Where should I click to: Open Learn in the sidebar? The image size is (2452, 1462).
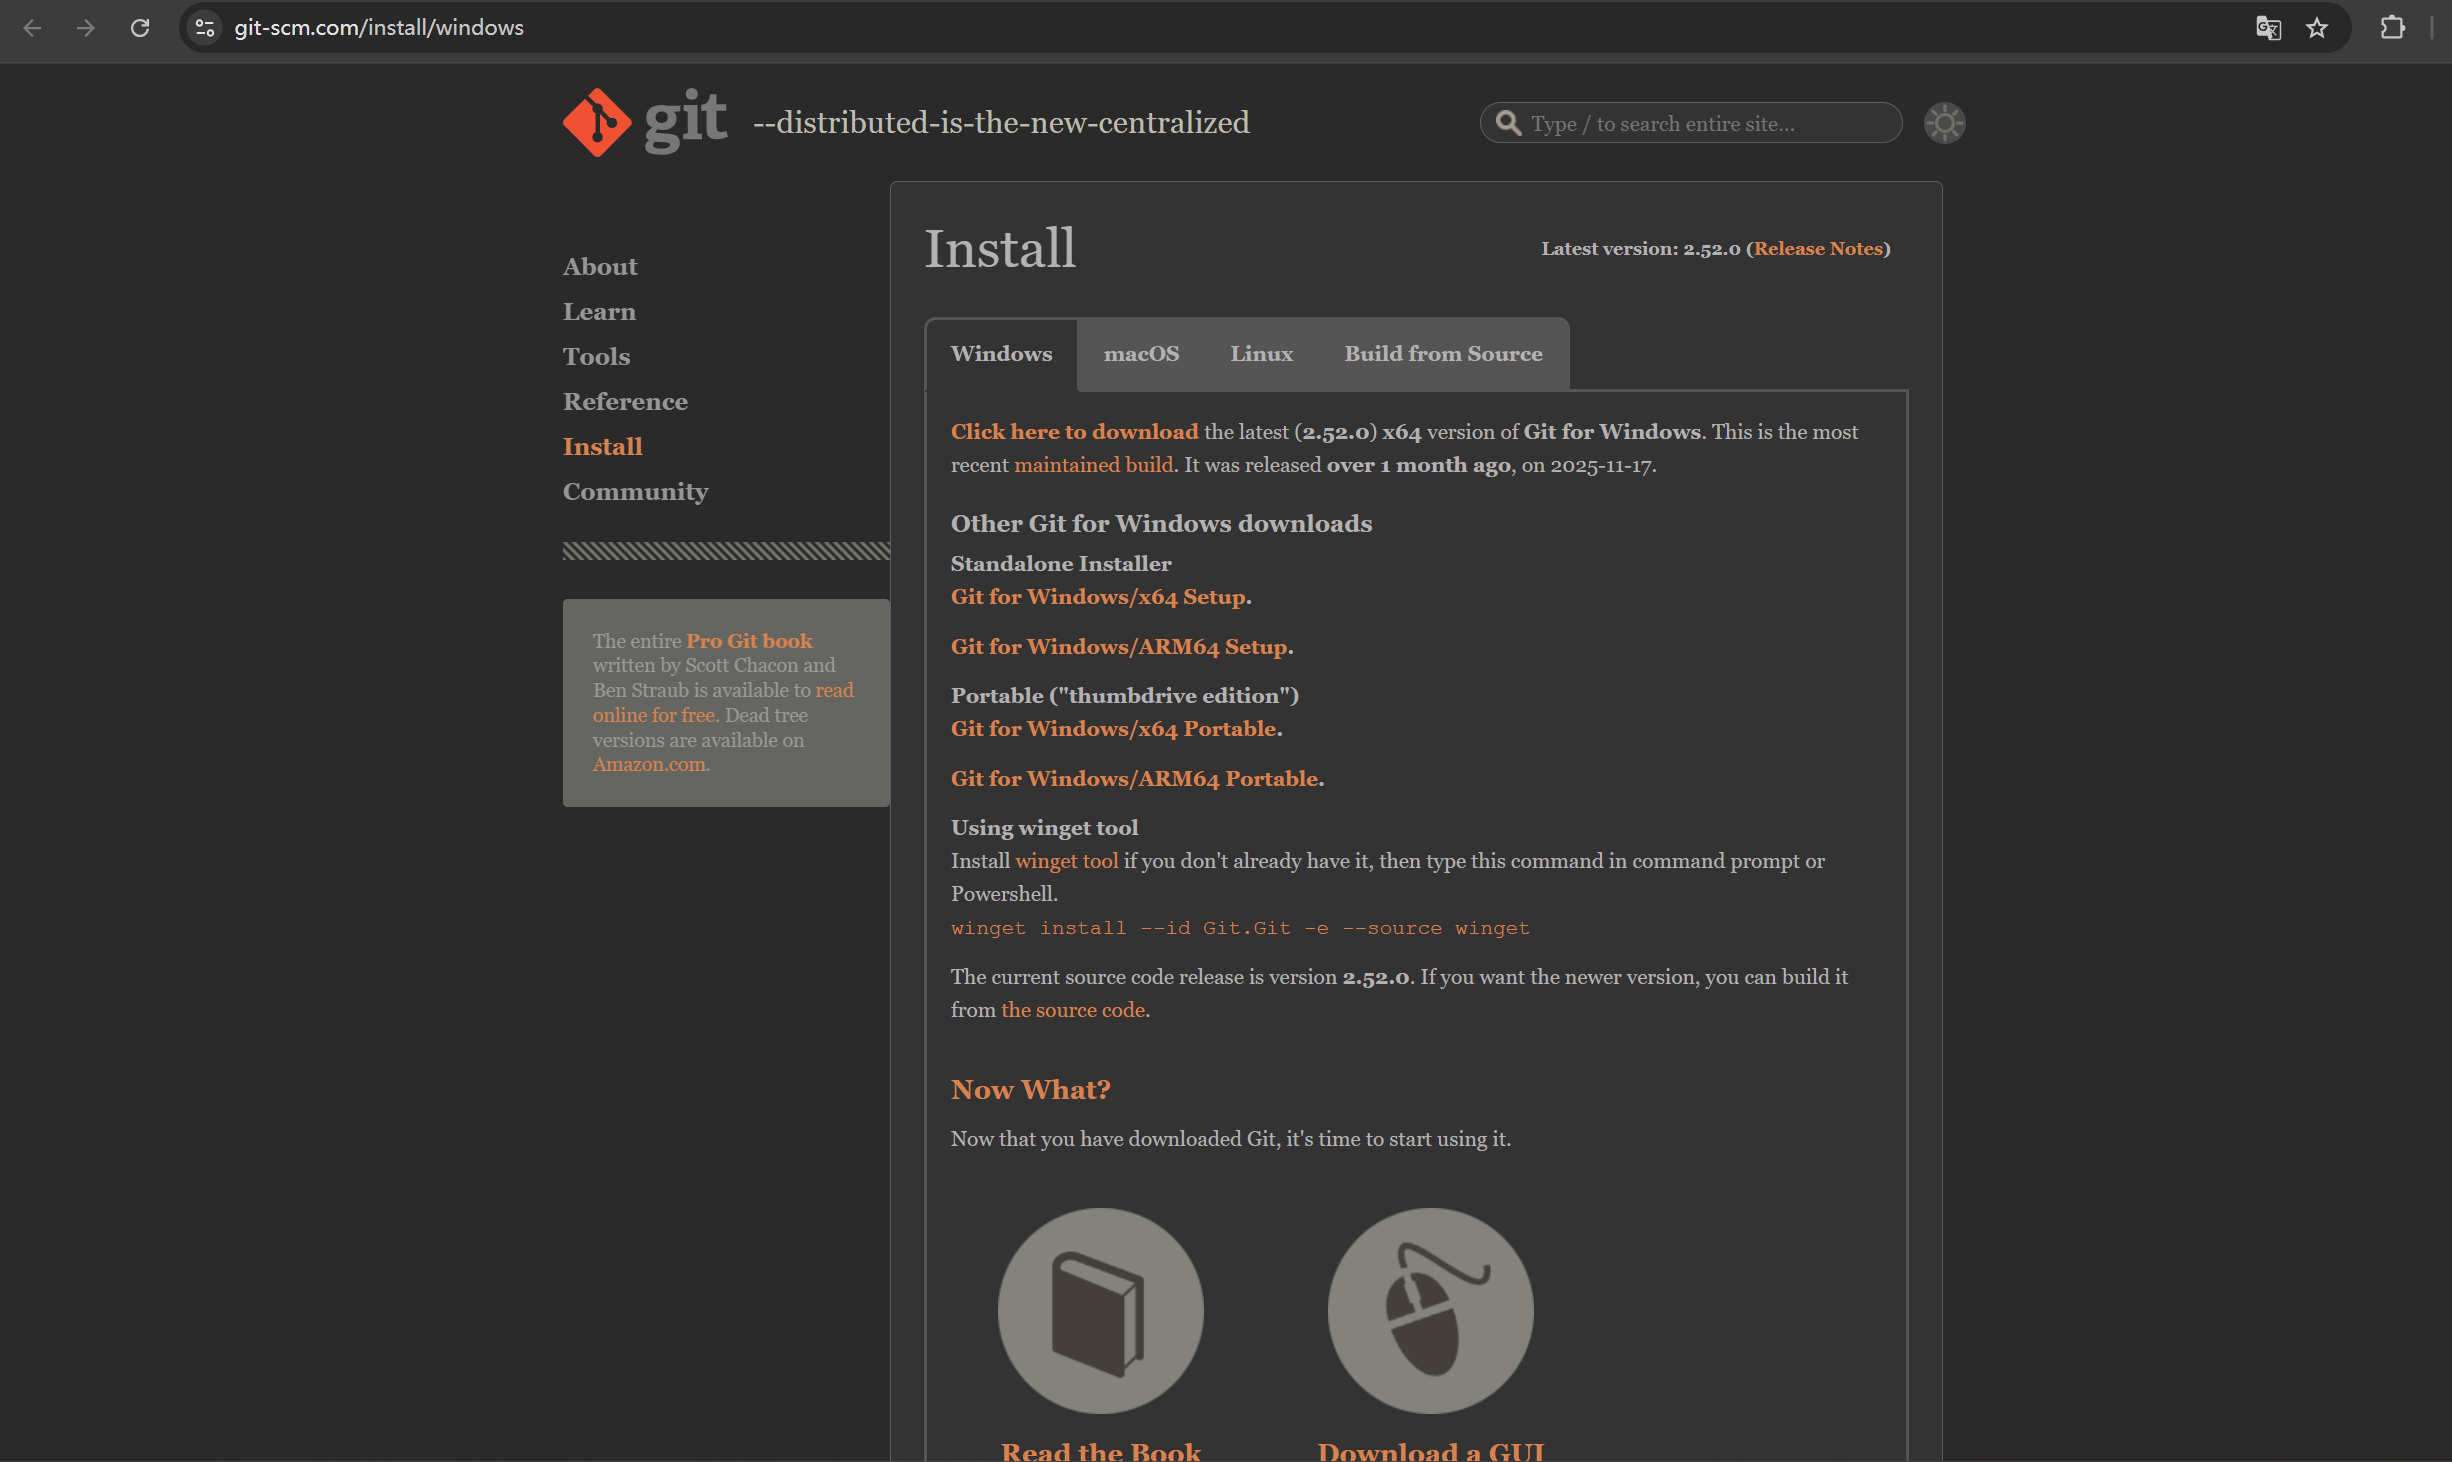pyautogui.click(x=599, y=312)
